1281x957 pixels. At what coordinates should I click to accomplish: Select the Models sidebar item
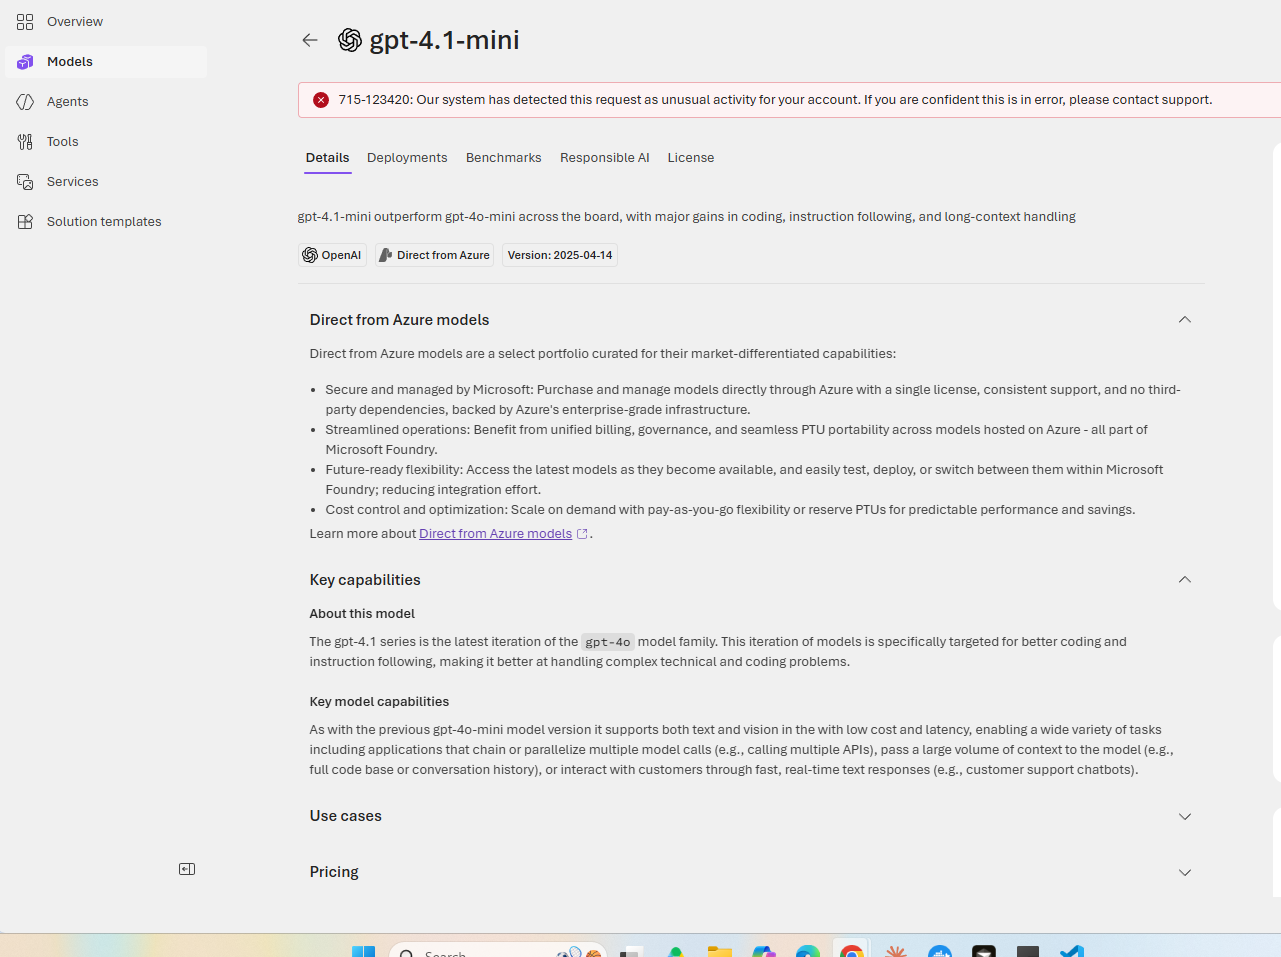(x=105, y=62)
